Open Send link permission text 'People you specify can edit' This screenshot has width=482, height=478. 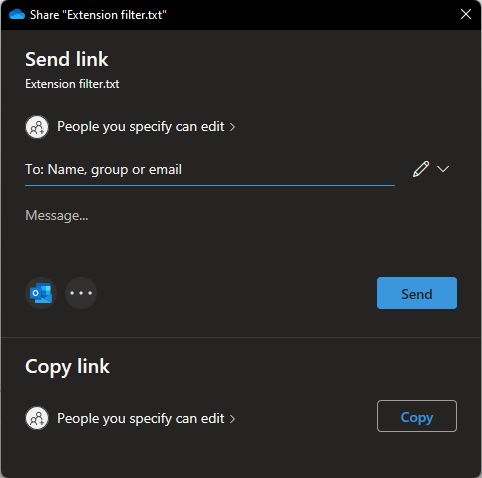coord(141,127)
